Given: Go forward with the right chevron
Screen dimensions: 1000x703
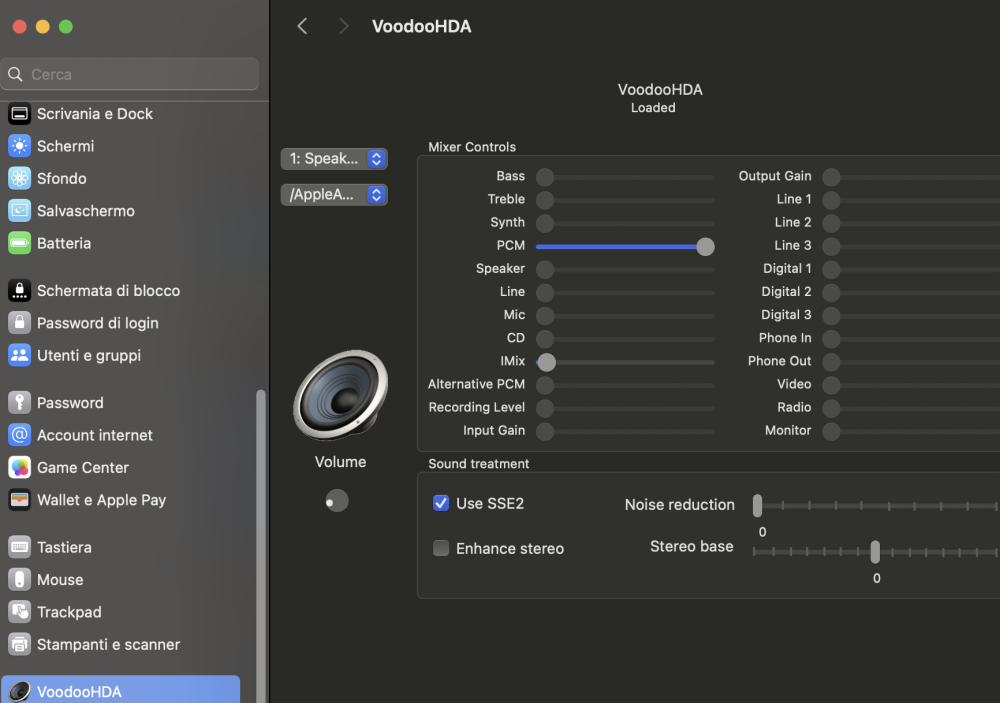Looking at the screenshot, I should pyautogui.click(x=344, y=26).
